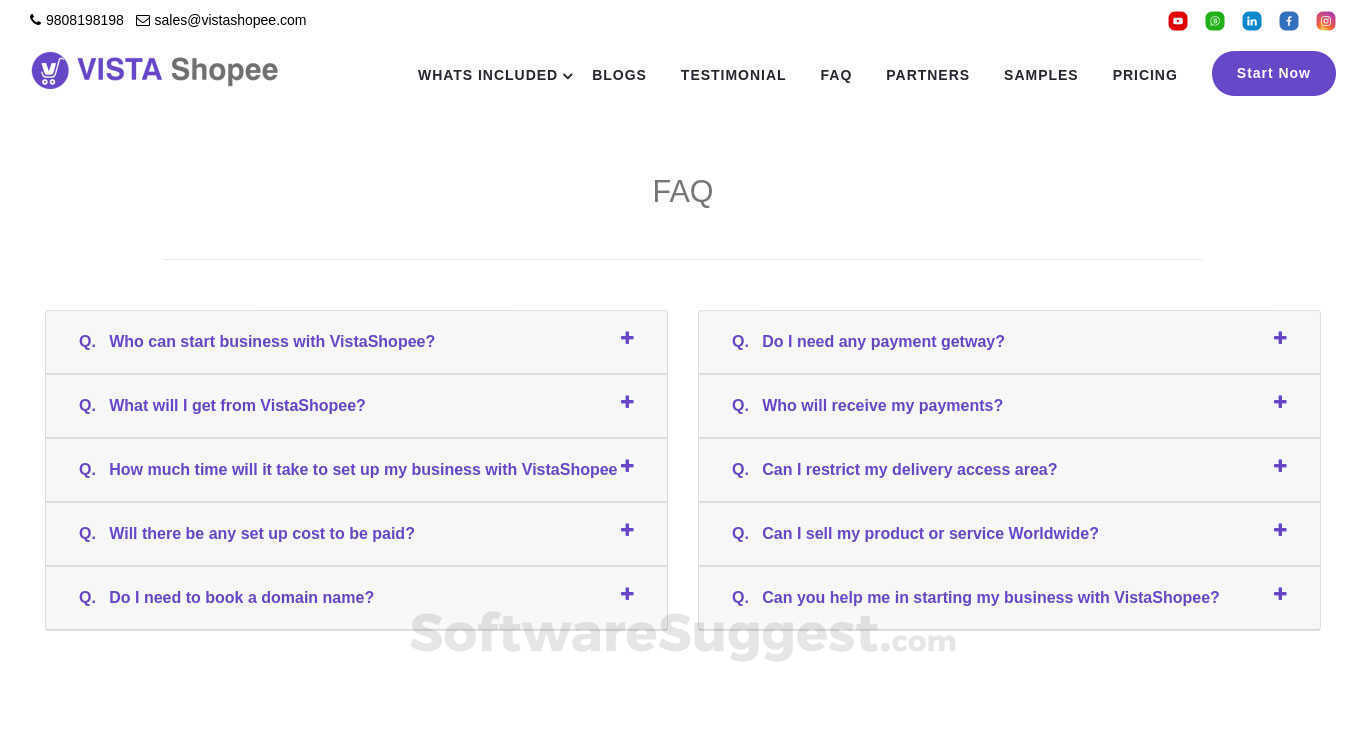Screen dimensions: 1366x731
Task: Open the TESTIMONIAL page
Action: (x=733, y=75)
